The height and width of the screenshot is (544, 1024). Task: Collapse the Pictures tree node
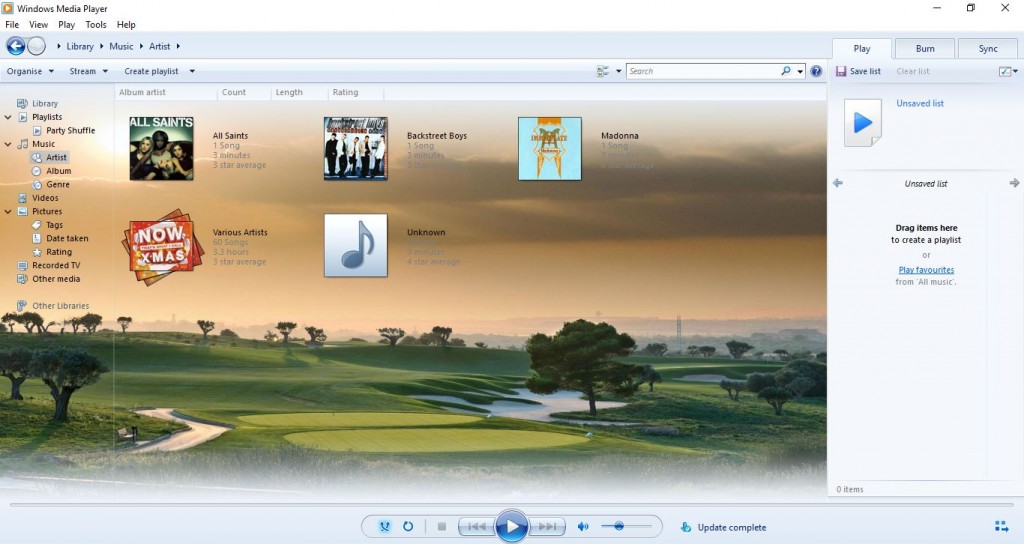[8, 212]
